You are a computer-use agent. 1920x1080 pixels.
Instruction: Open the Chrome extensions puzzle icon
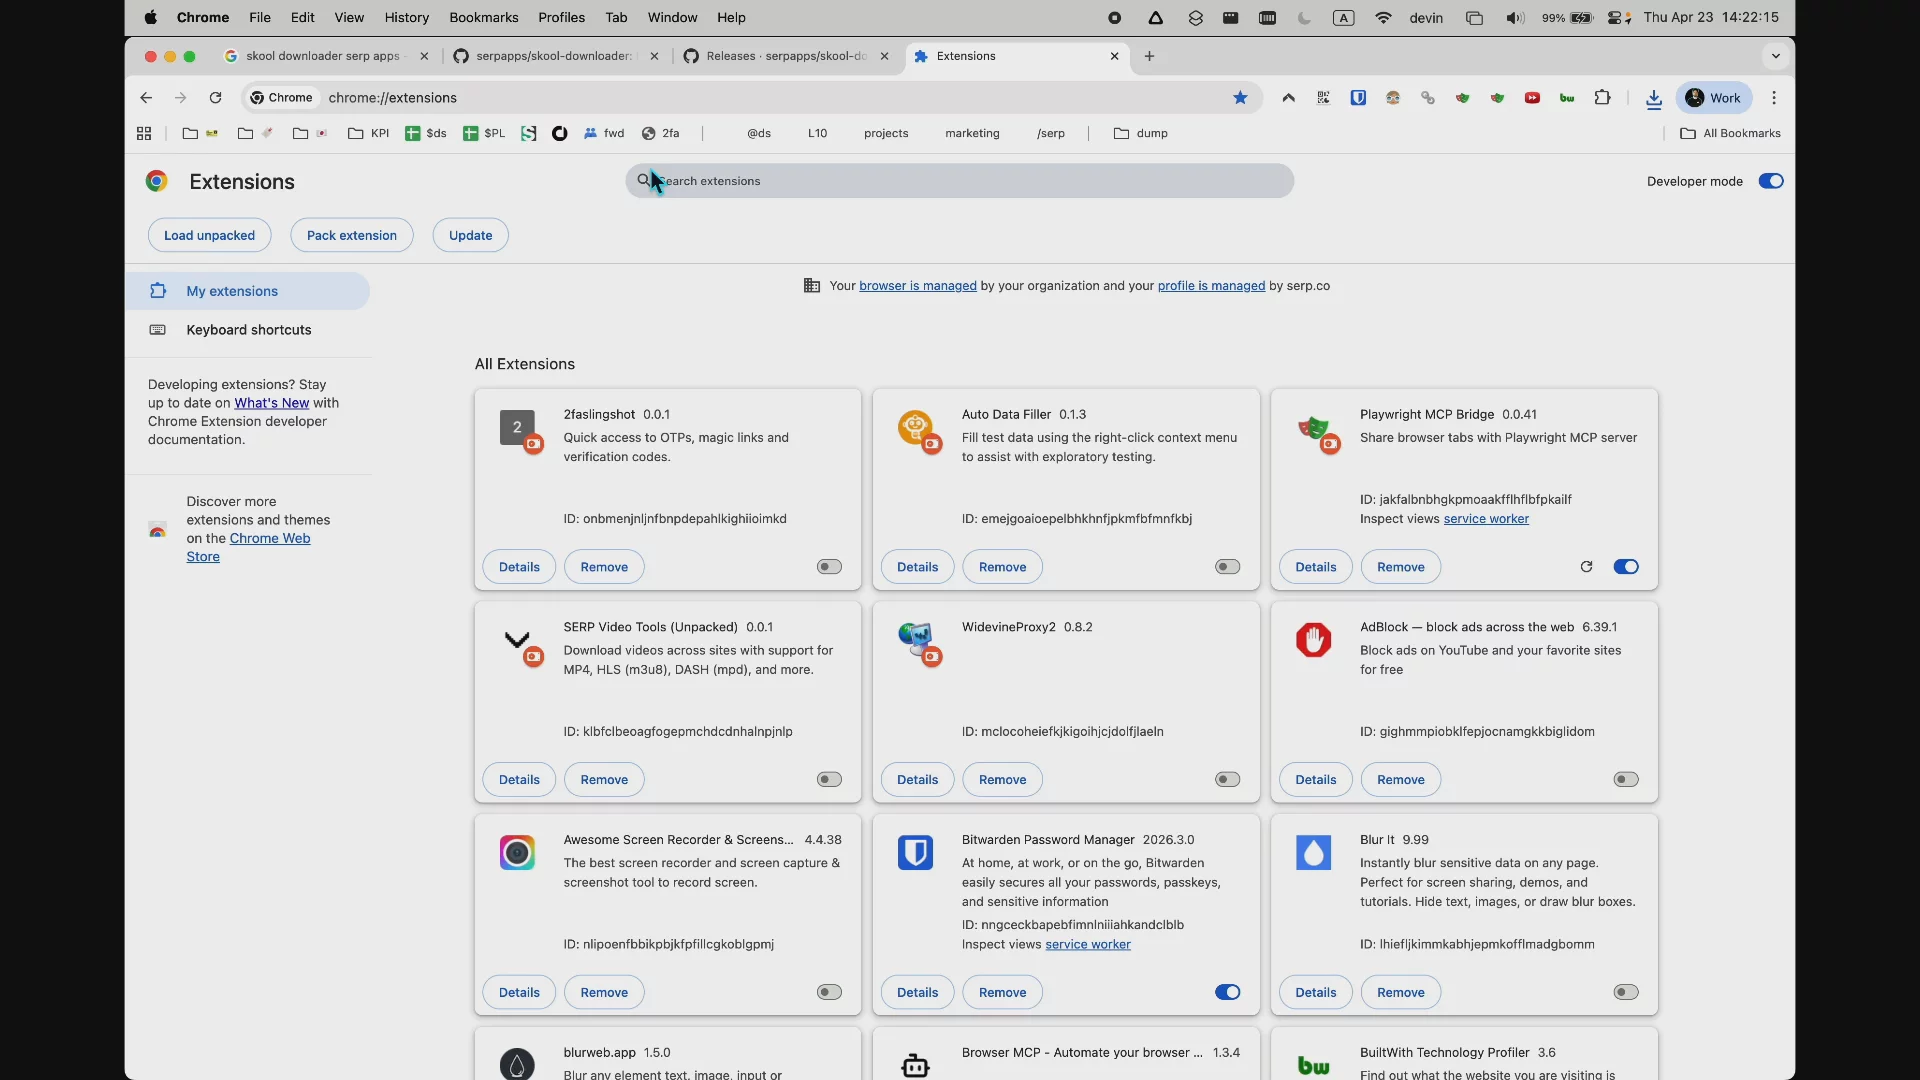1602,98
